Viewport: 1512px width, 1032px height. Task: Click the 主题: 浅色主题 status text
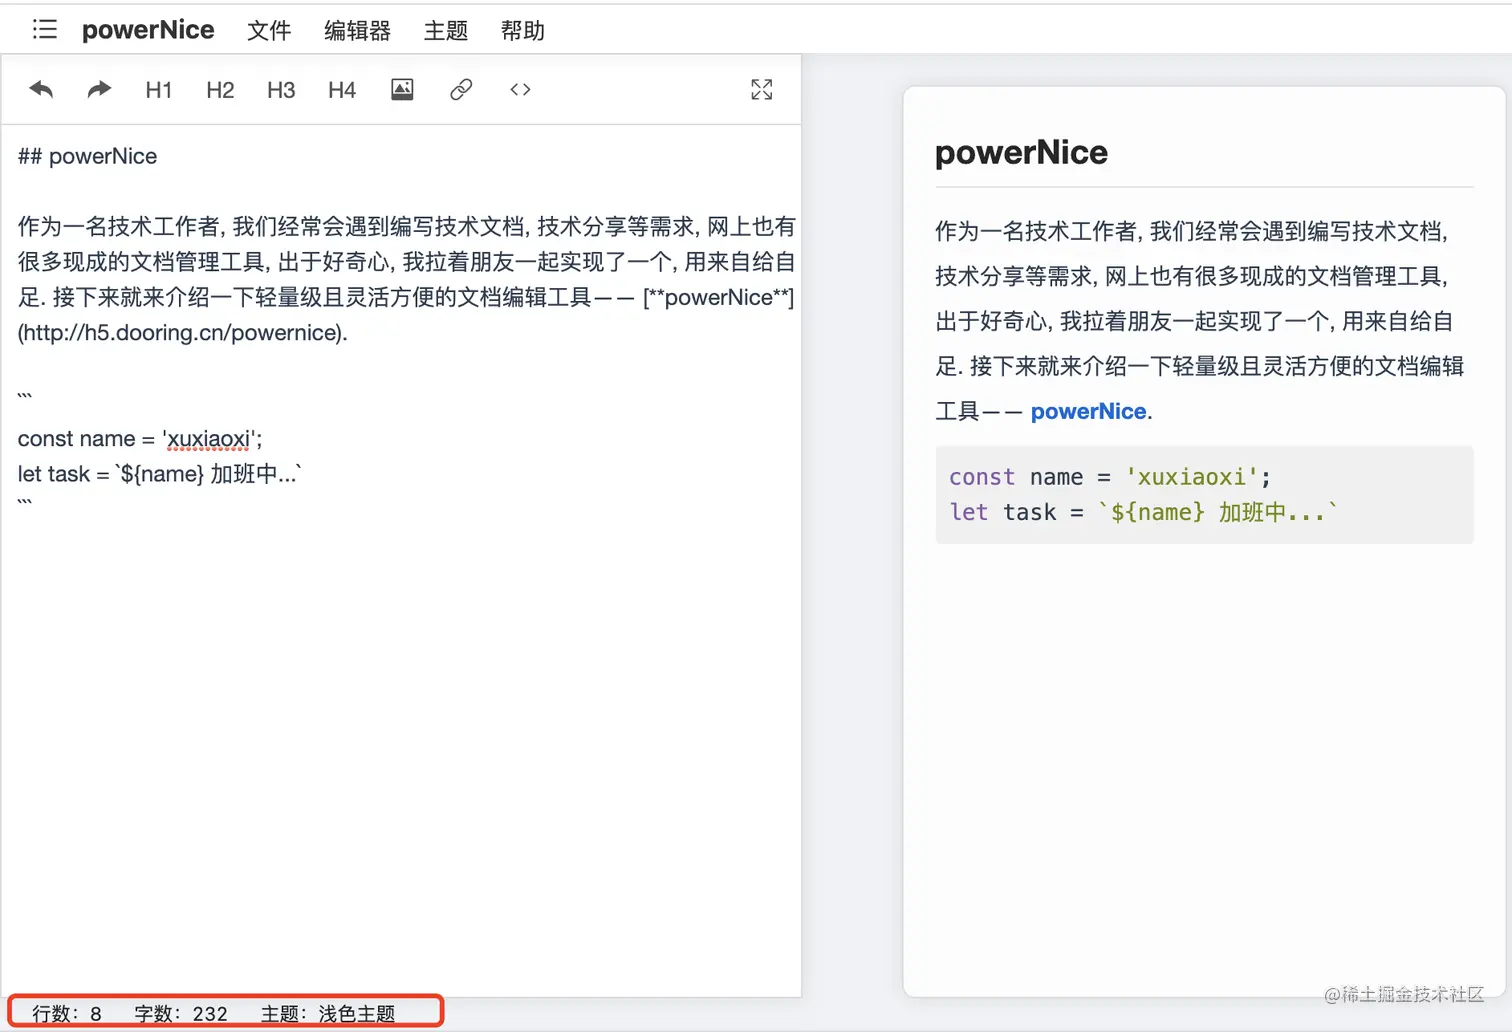click(328, 1014)
